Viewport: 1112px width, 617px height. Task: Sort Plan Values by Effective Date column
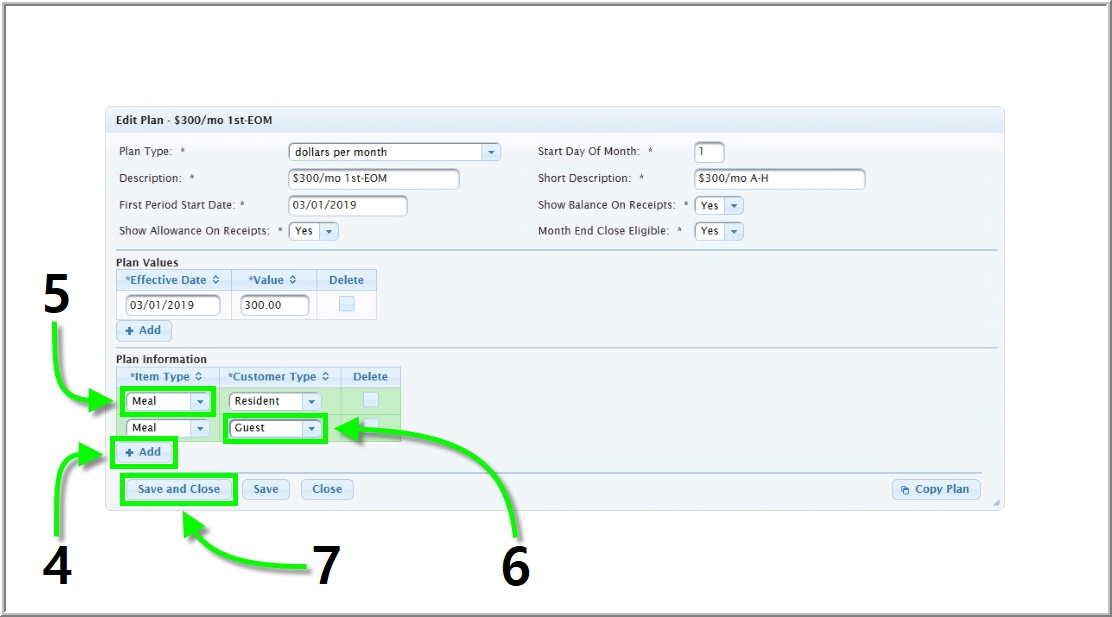click(x=173, y=280)
